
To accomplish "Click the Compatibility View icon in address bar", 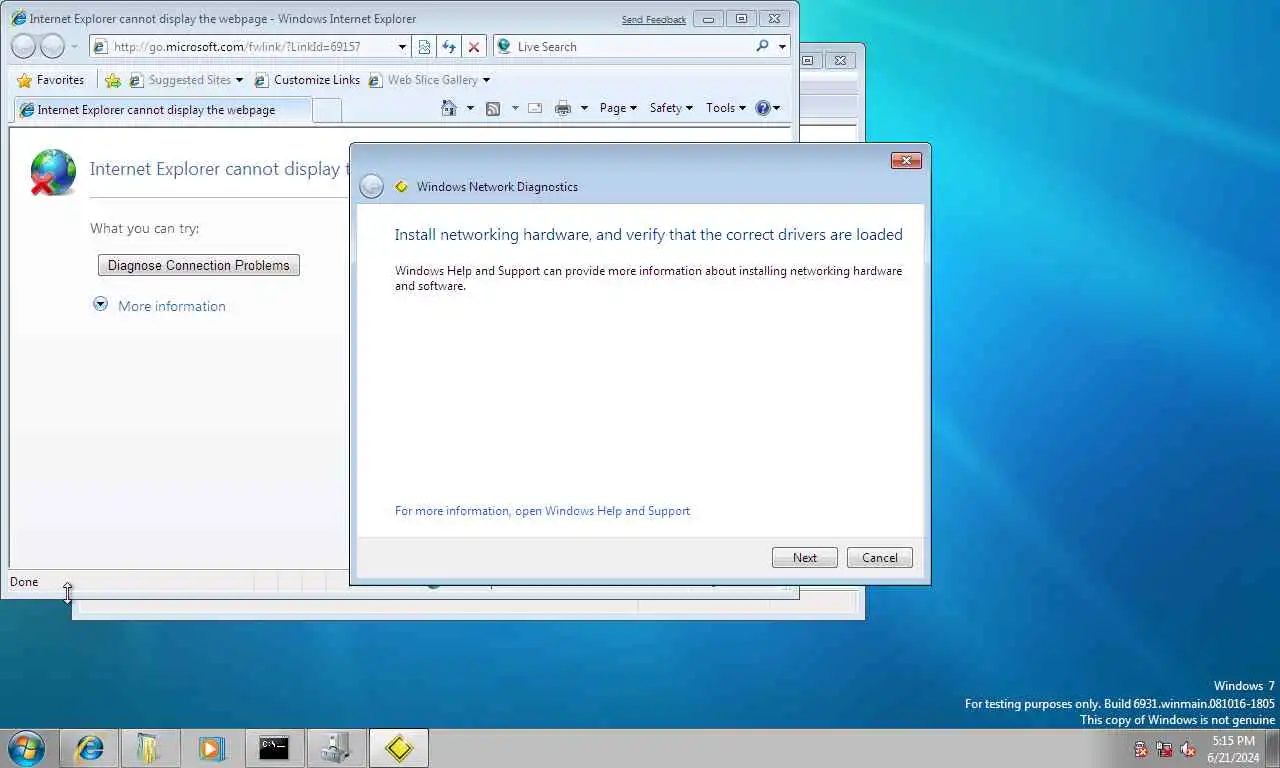I will tap(424, 46).
